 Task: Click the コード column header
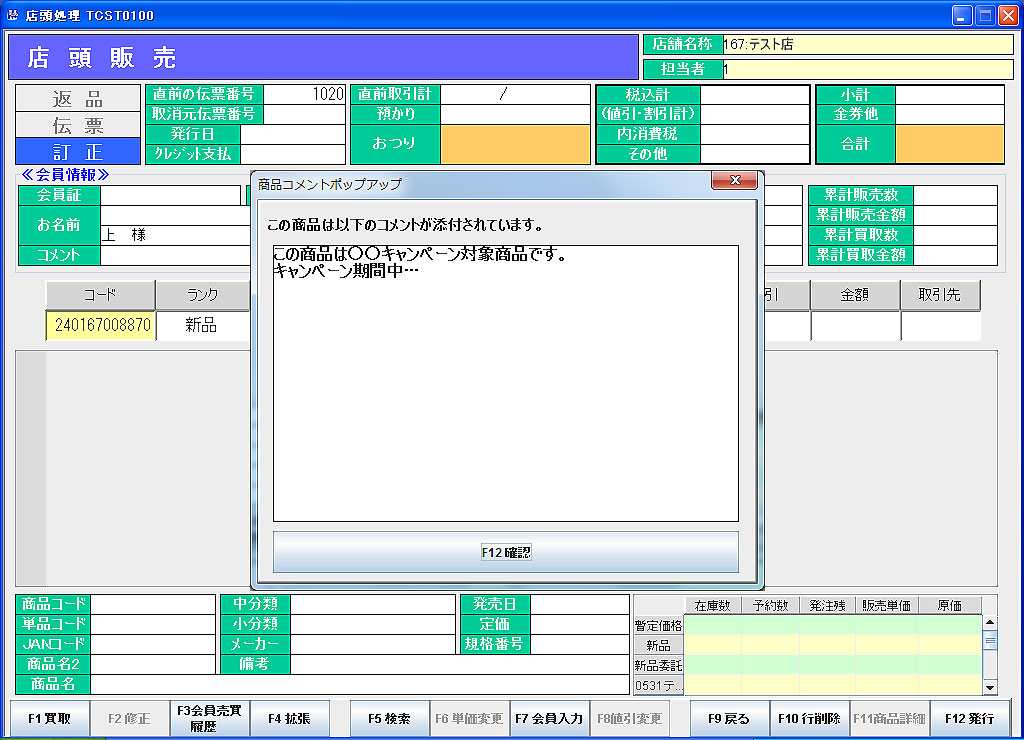tap(101, 295)
